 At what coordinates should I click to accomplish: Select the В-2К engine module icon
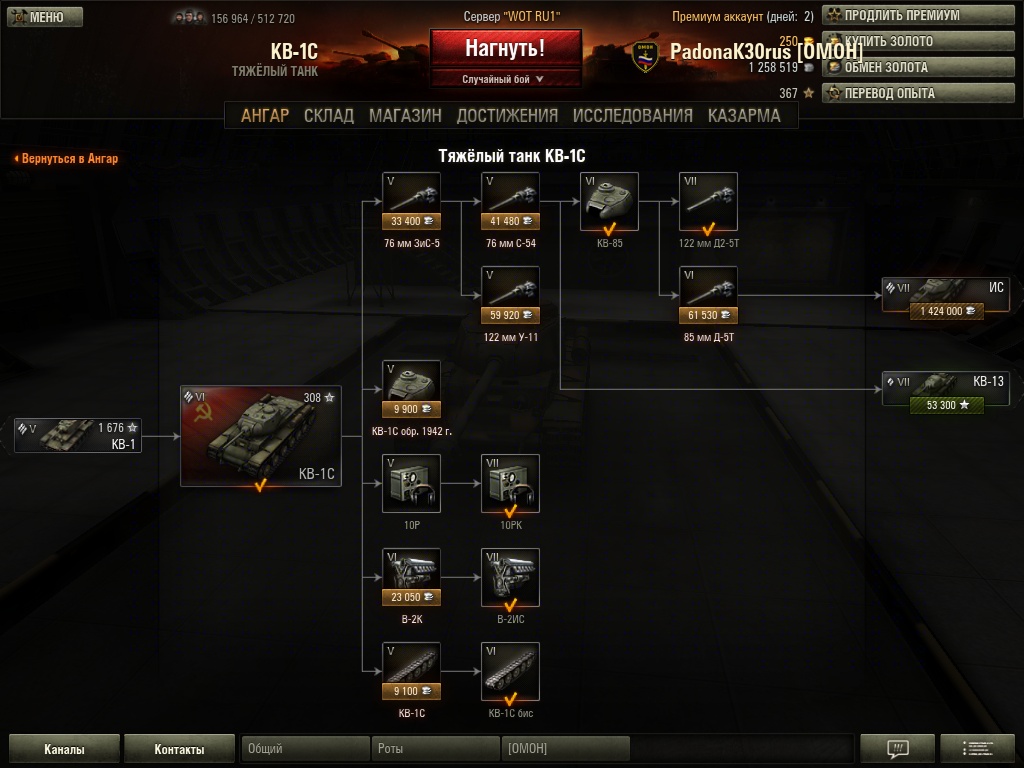click(x=411, y=577)
